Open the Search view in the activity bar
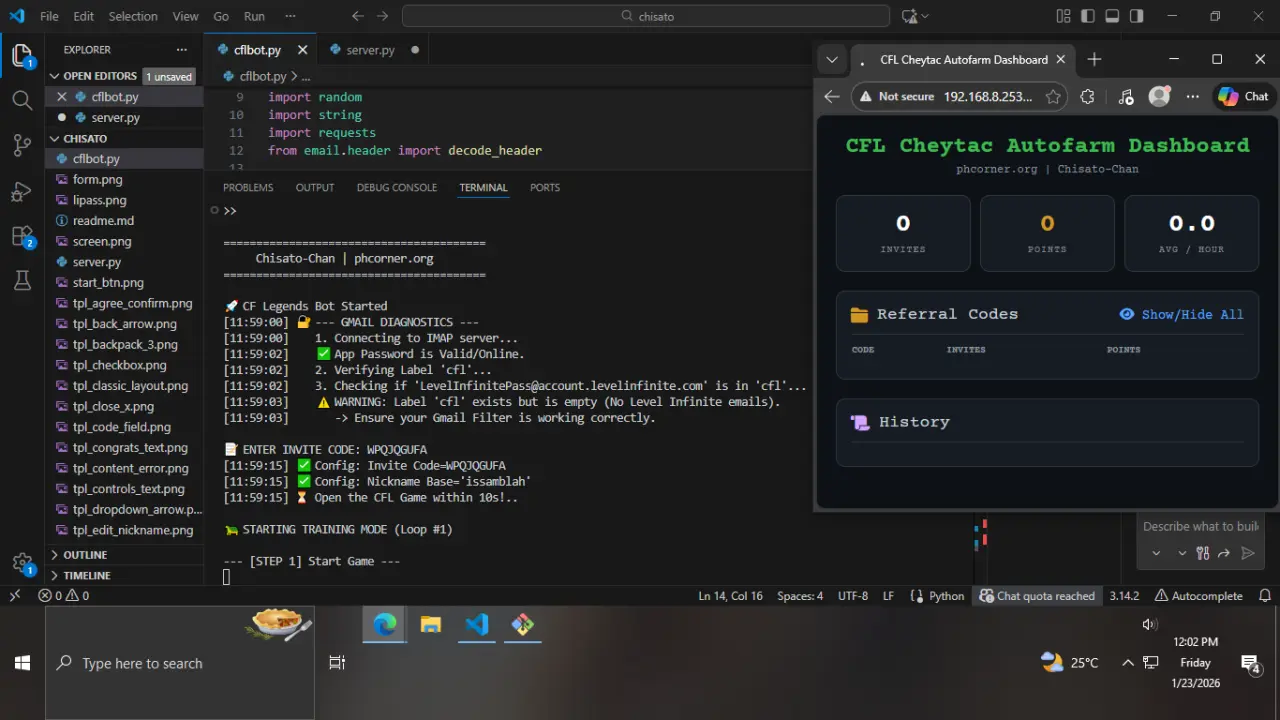The height and width of the screenshot is (720, 1280). click(x=22, y=100)
